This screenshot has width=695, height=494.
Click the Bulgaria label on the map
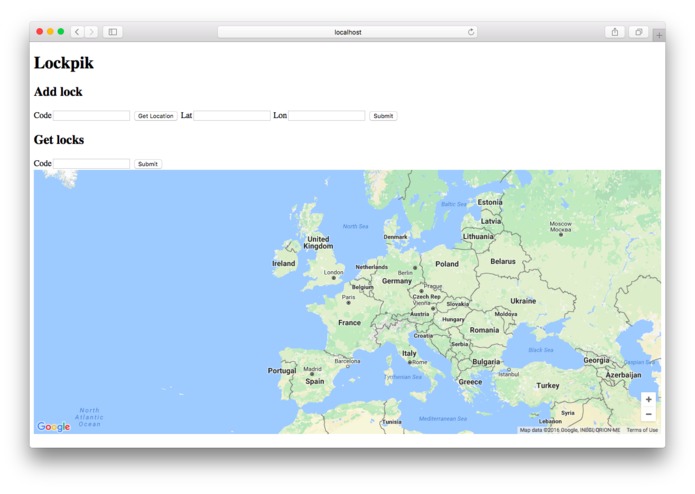click(486, 362)
